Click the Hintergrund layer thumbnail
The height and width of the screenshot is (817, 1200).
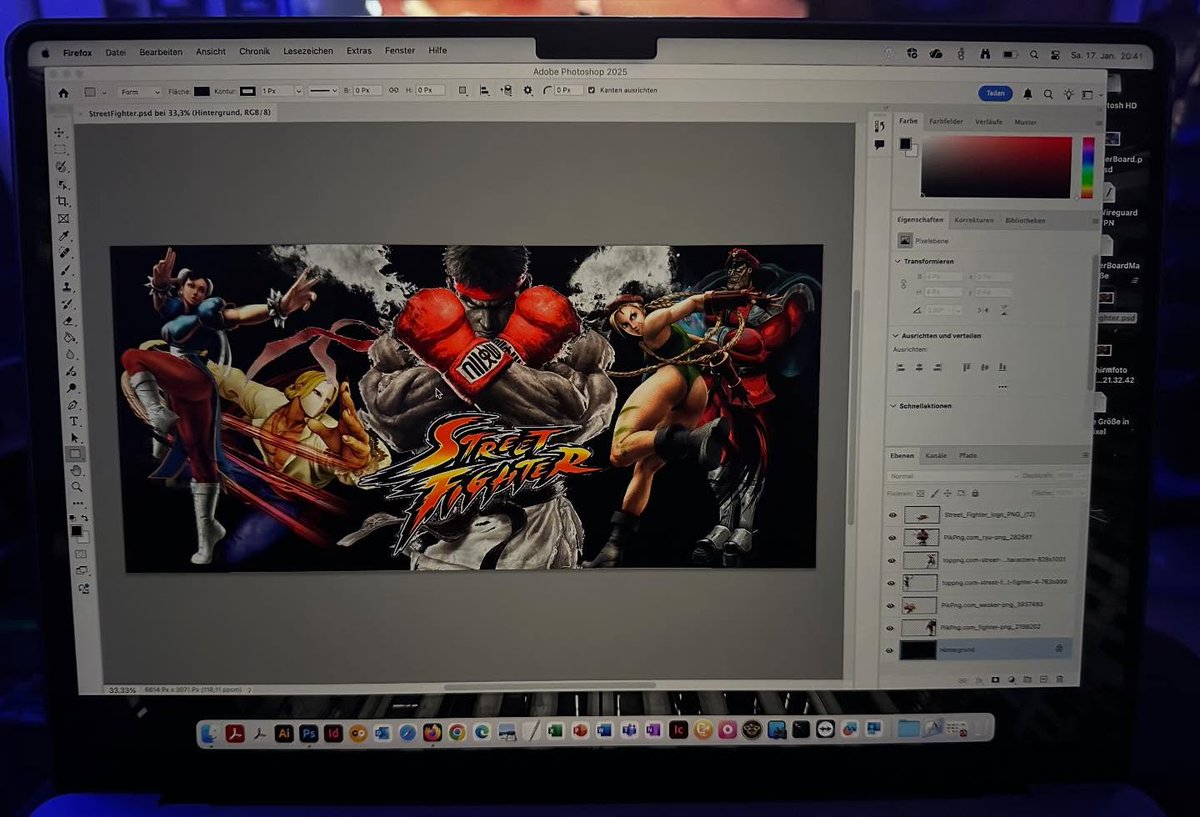(x=918, y=650)
